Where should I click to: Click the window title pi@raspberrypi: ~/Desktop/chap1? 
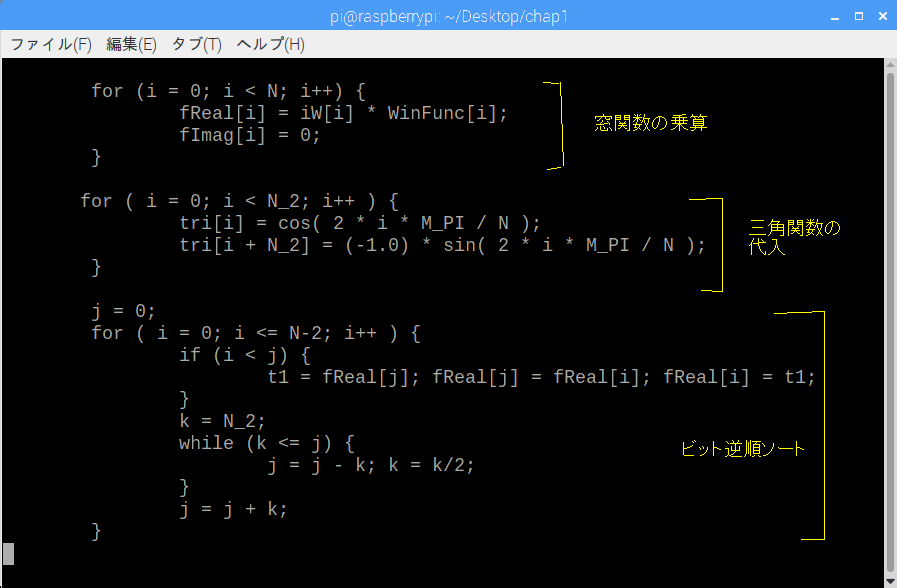pyautogui.click(x=449, y=17)
